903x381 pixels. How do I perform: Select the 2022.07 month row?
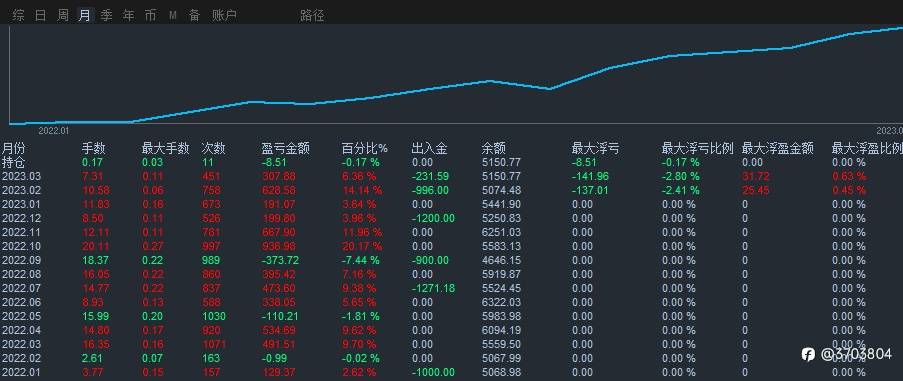coord(452,288)
